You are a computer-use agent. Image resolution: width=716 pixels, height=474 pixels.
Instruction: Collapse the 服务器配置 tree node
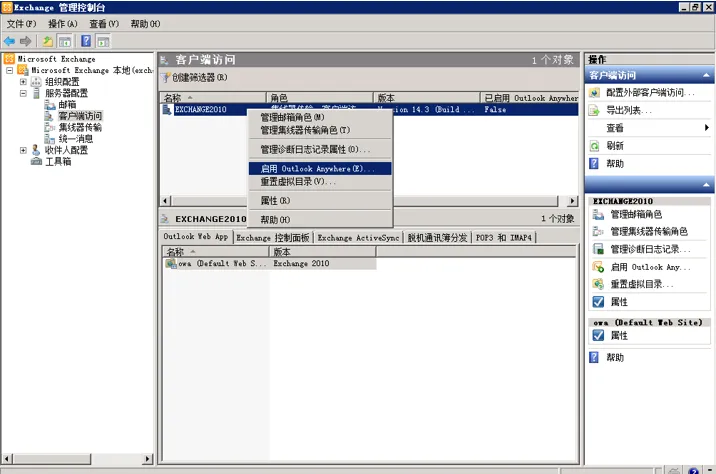23,93
